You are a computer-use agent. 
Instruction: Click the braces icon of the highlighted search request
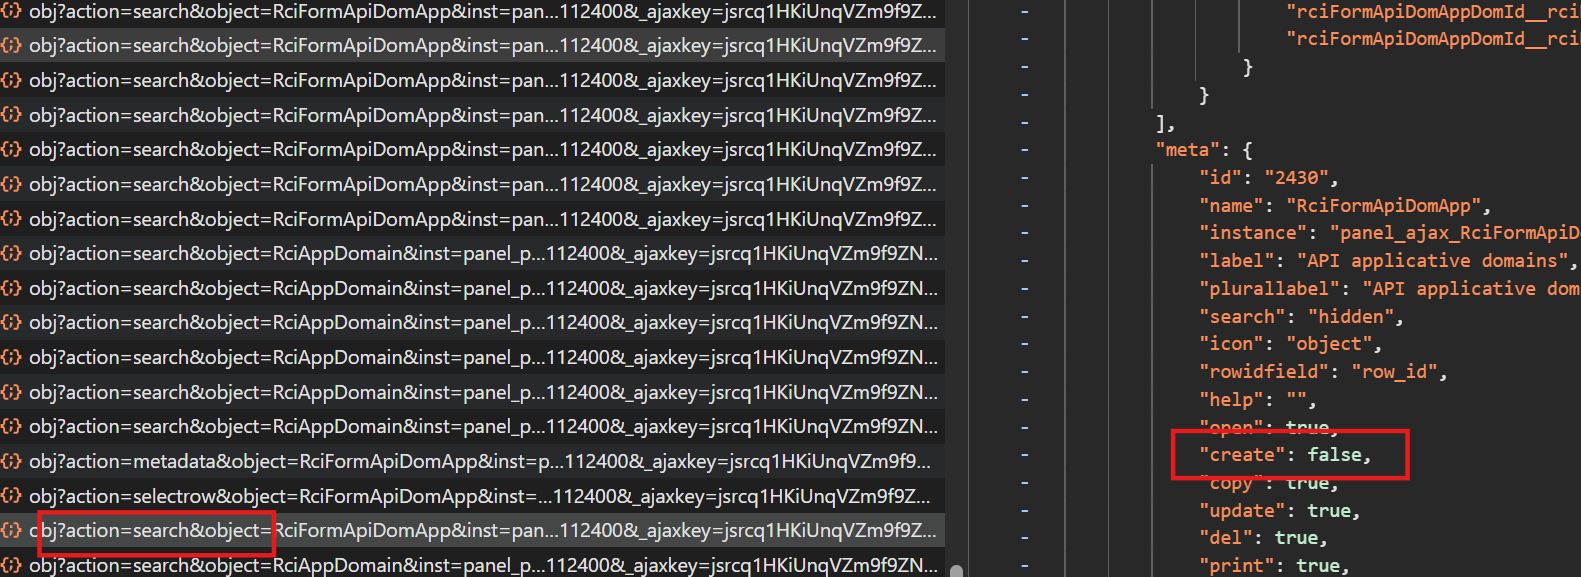click(x=11, y=531)
